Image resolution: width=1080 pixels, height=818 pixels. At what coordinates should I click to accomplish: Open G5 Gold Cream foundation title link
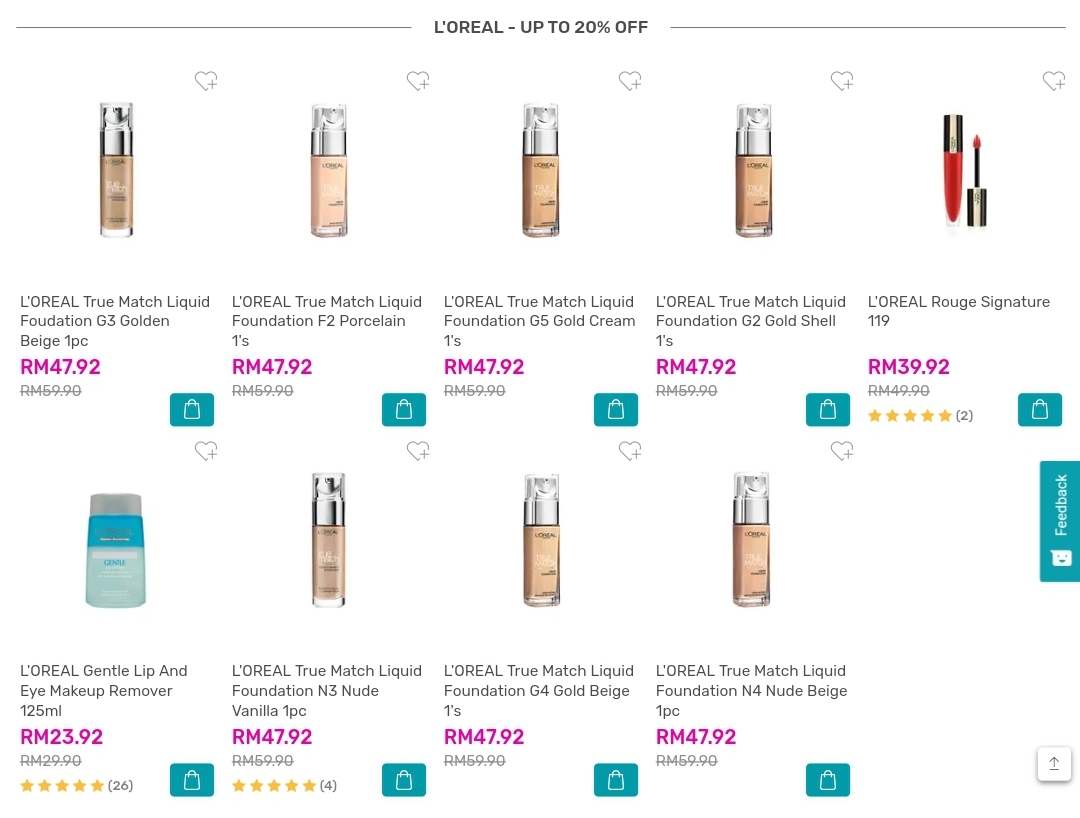pyautogui.click(x=539, y=321)
